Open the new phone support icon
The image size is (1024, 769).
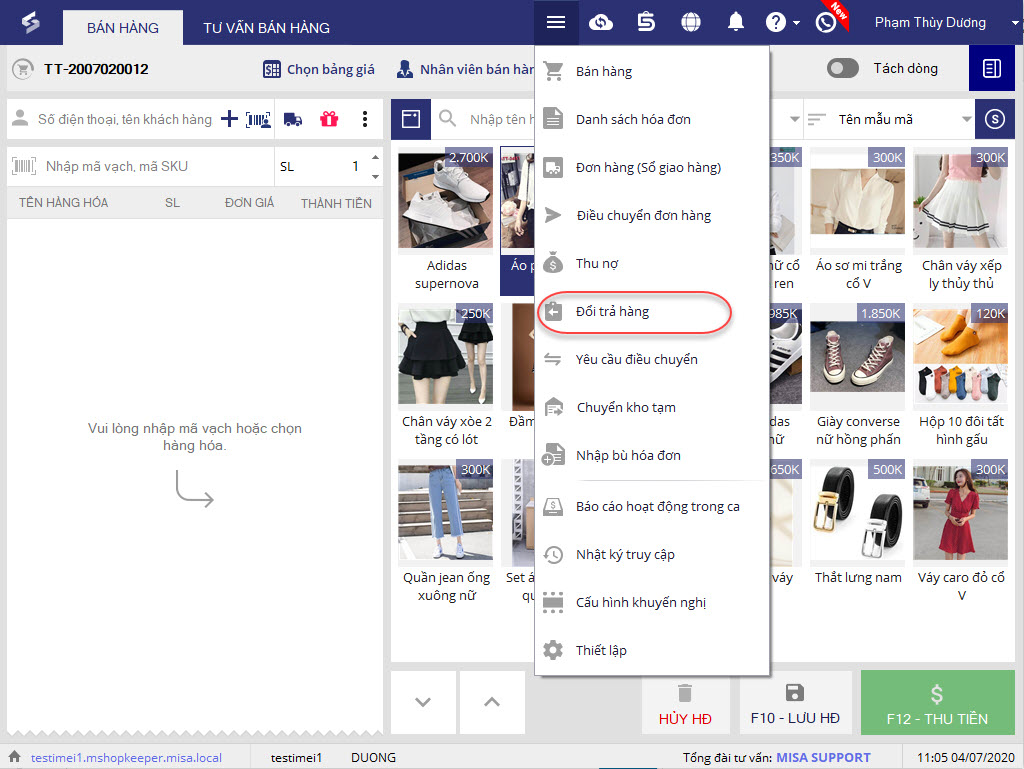[826, 22]
